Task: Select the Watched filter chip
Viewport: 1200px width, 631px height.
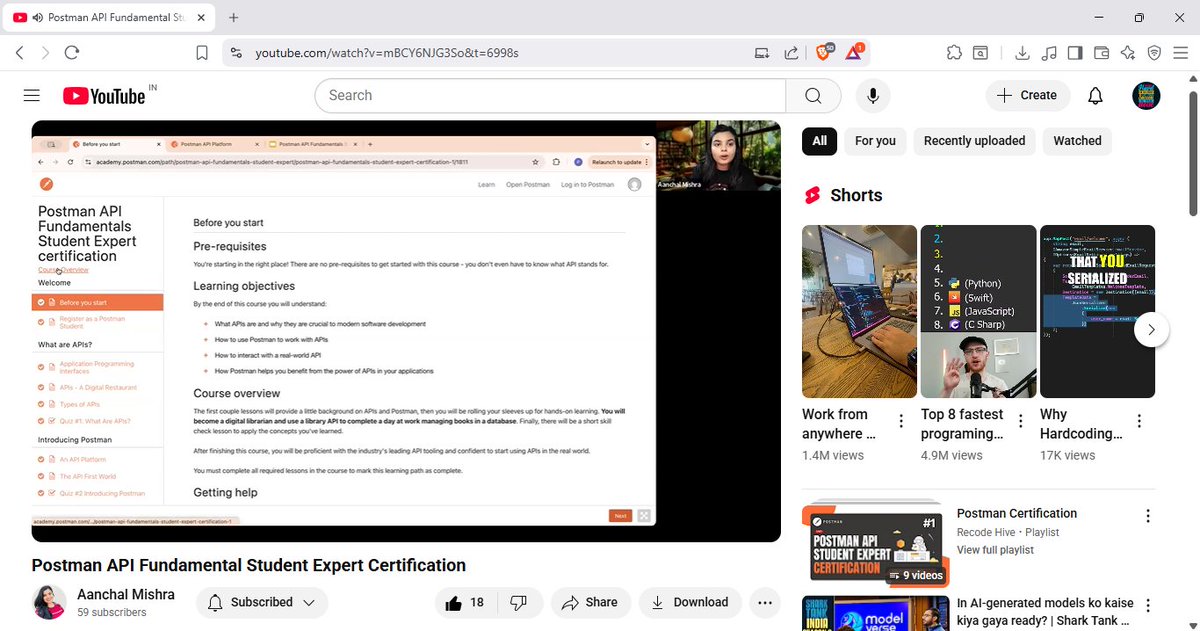Action: tap(1077, 141)
